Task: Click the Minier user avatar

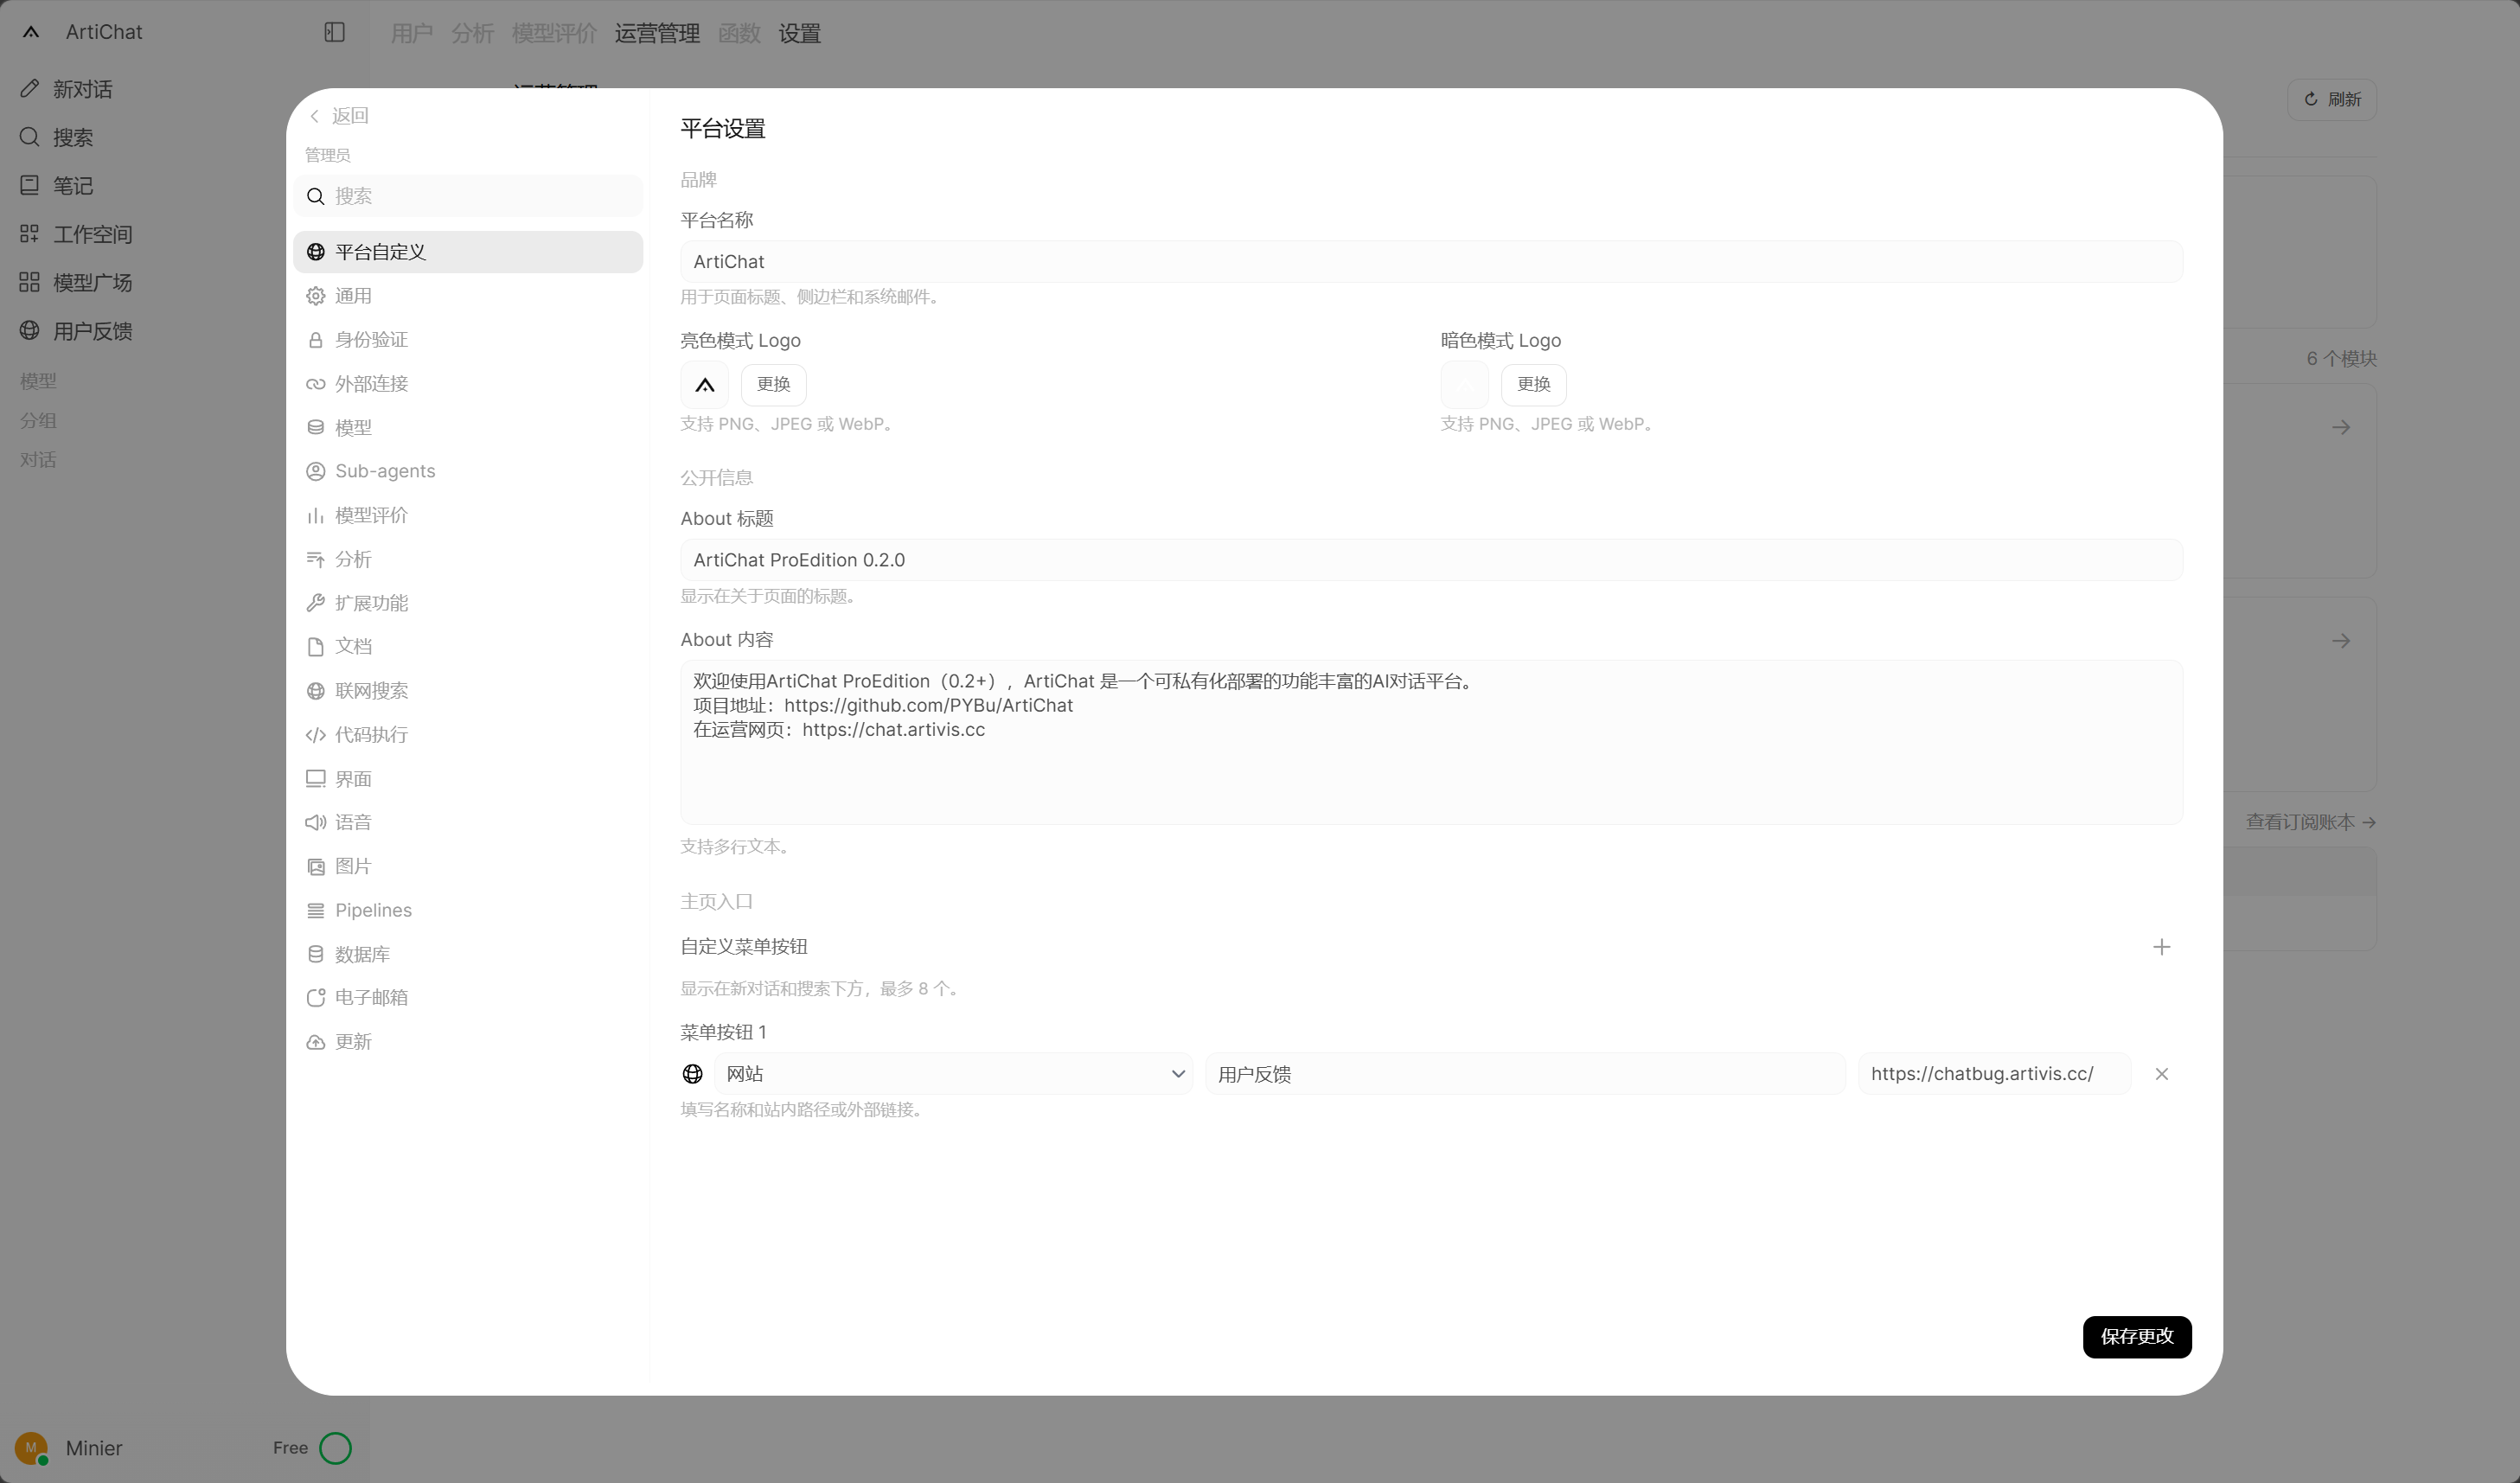Action: 31,1447
